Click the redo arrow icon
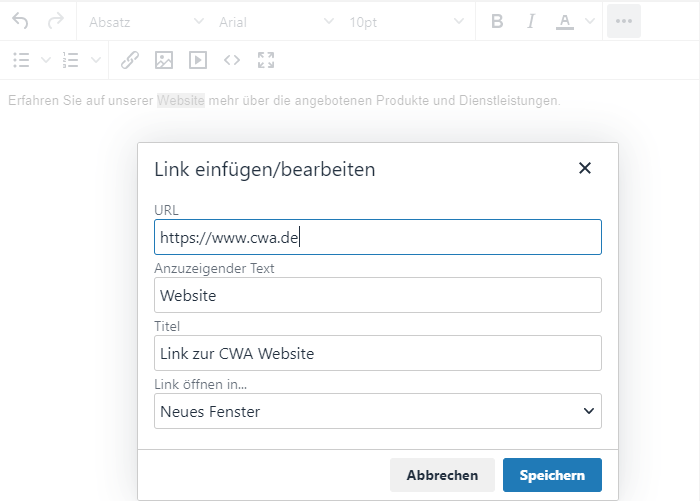The height and width of the screenshot is (501, 700). click(x=55, y=21)
